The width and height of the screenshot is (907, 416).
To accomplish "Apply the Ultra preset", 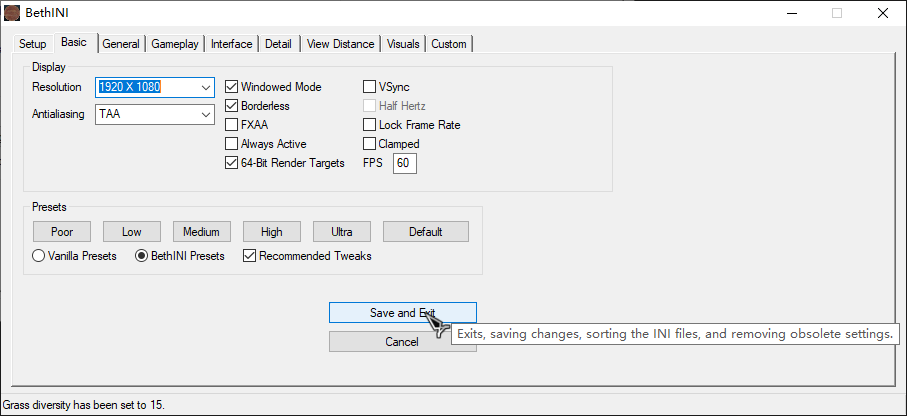I will click(x=342, y=231).
